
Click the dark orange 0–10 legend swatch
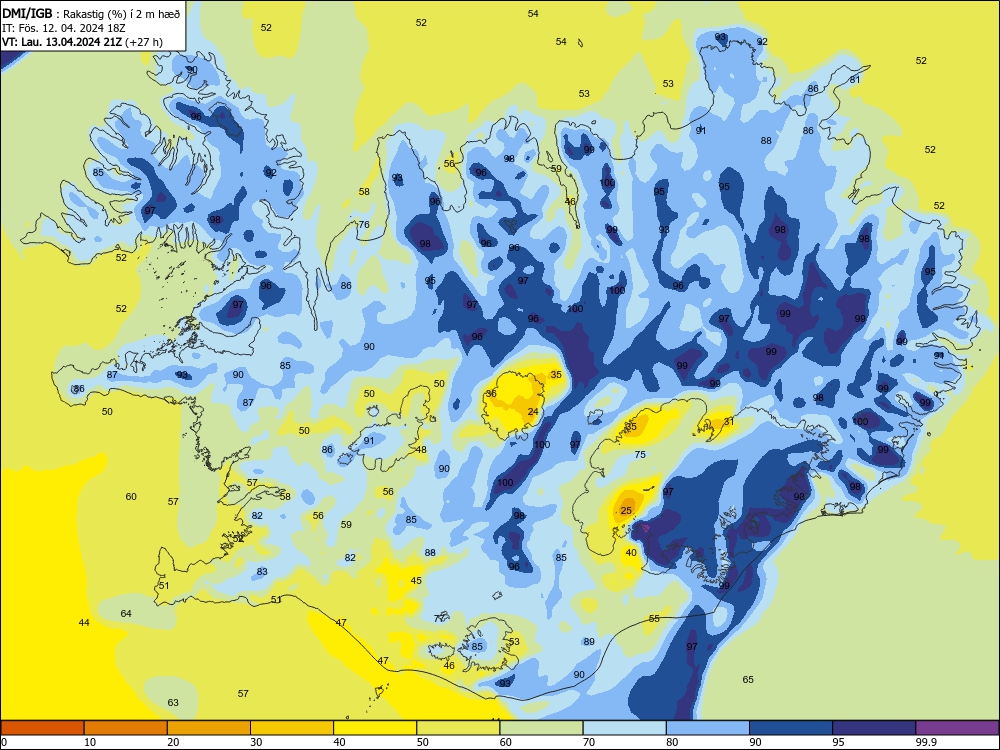click(43, 728)
